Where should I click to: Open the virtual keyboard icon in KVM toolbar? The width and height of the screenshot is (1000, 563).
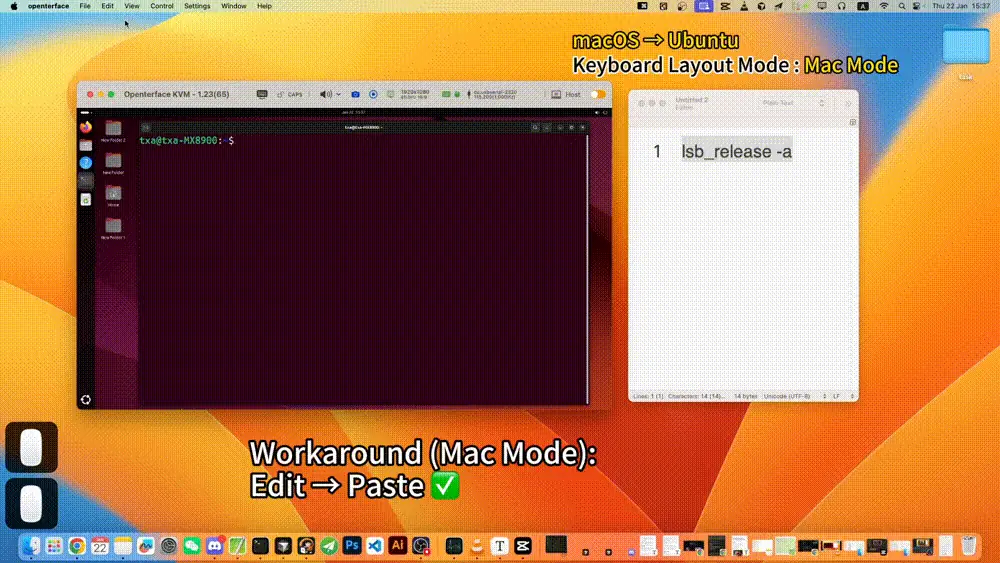(x=262, y=94)
